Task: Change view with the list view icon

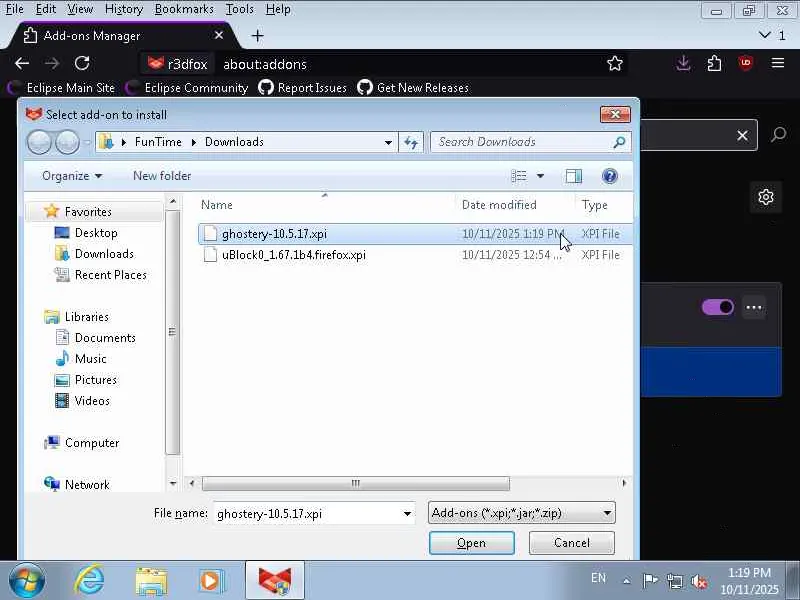Action: [518, 176]
